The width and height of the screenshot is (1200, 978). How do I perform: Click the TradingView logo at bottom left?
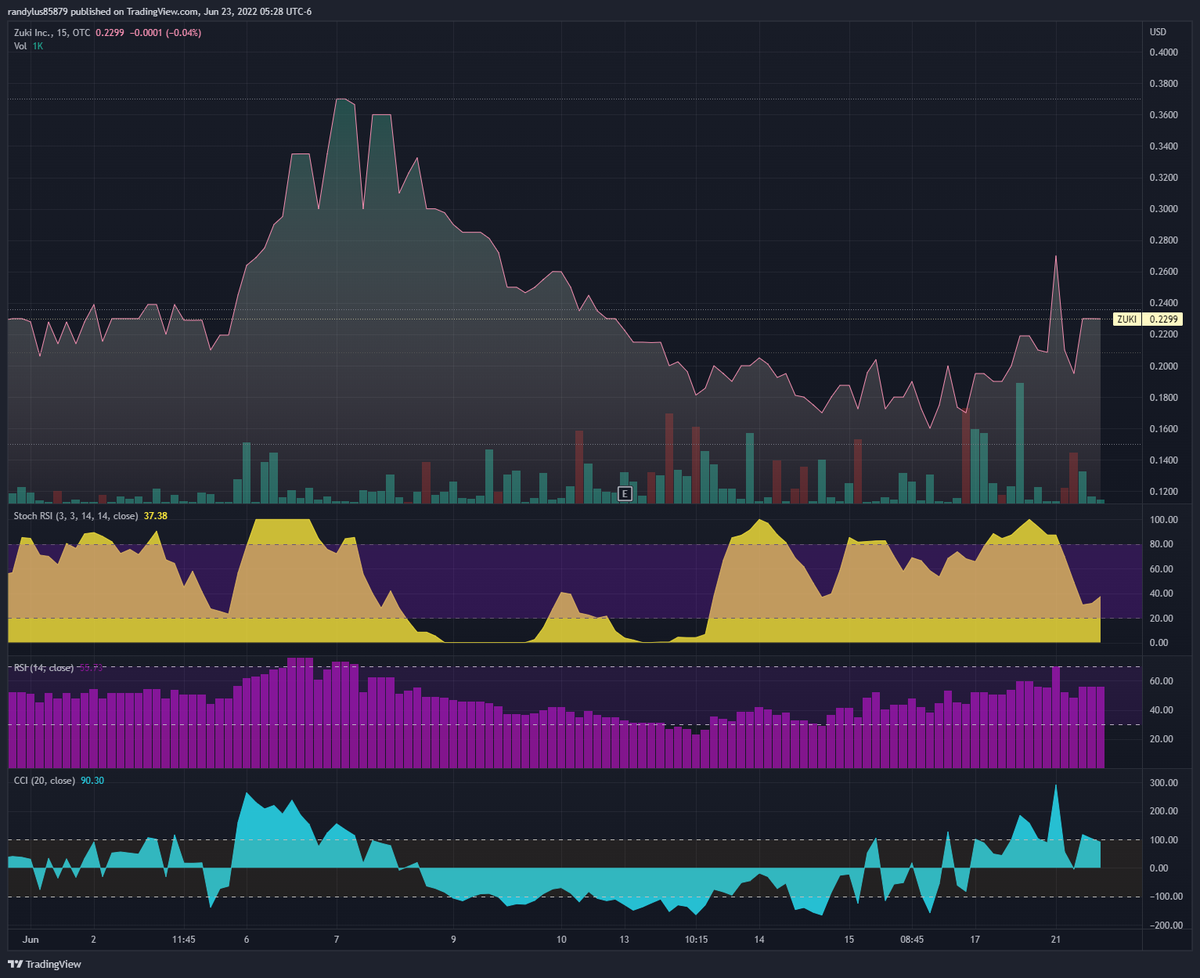(x=47, y=964)
